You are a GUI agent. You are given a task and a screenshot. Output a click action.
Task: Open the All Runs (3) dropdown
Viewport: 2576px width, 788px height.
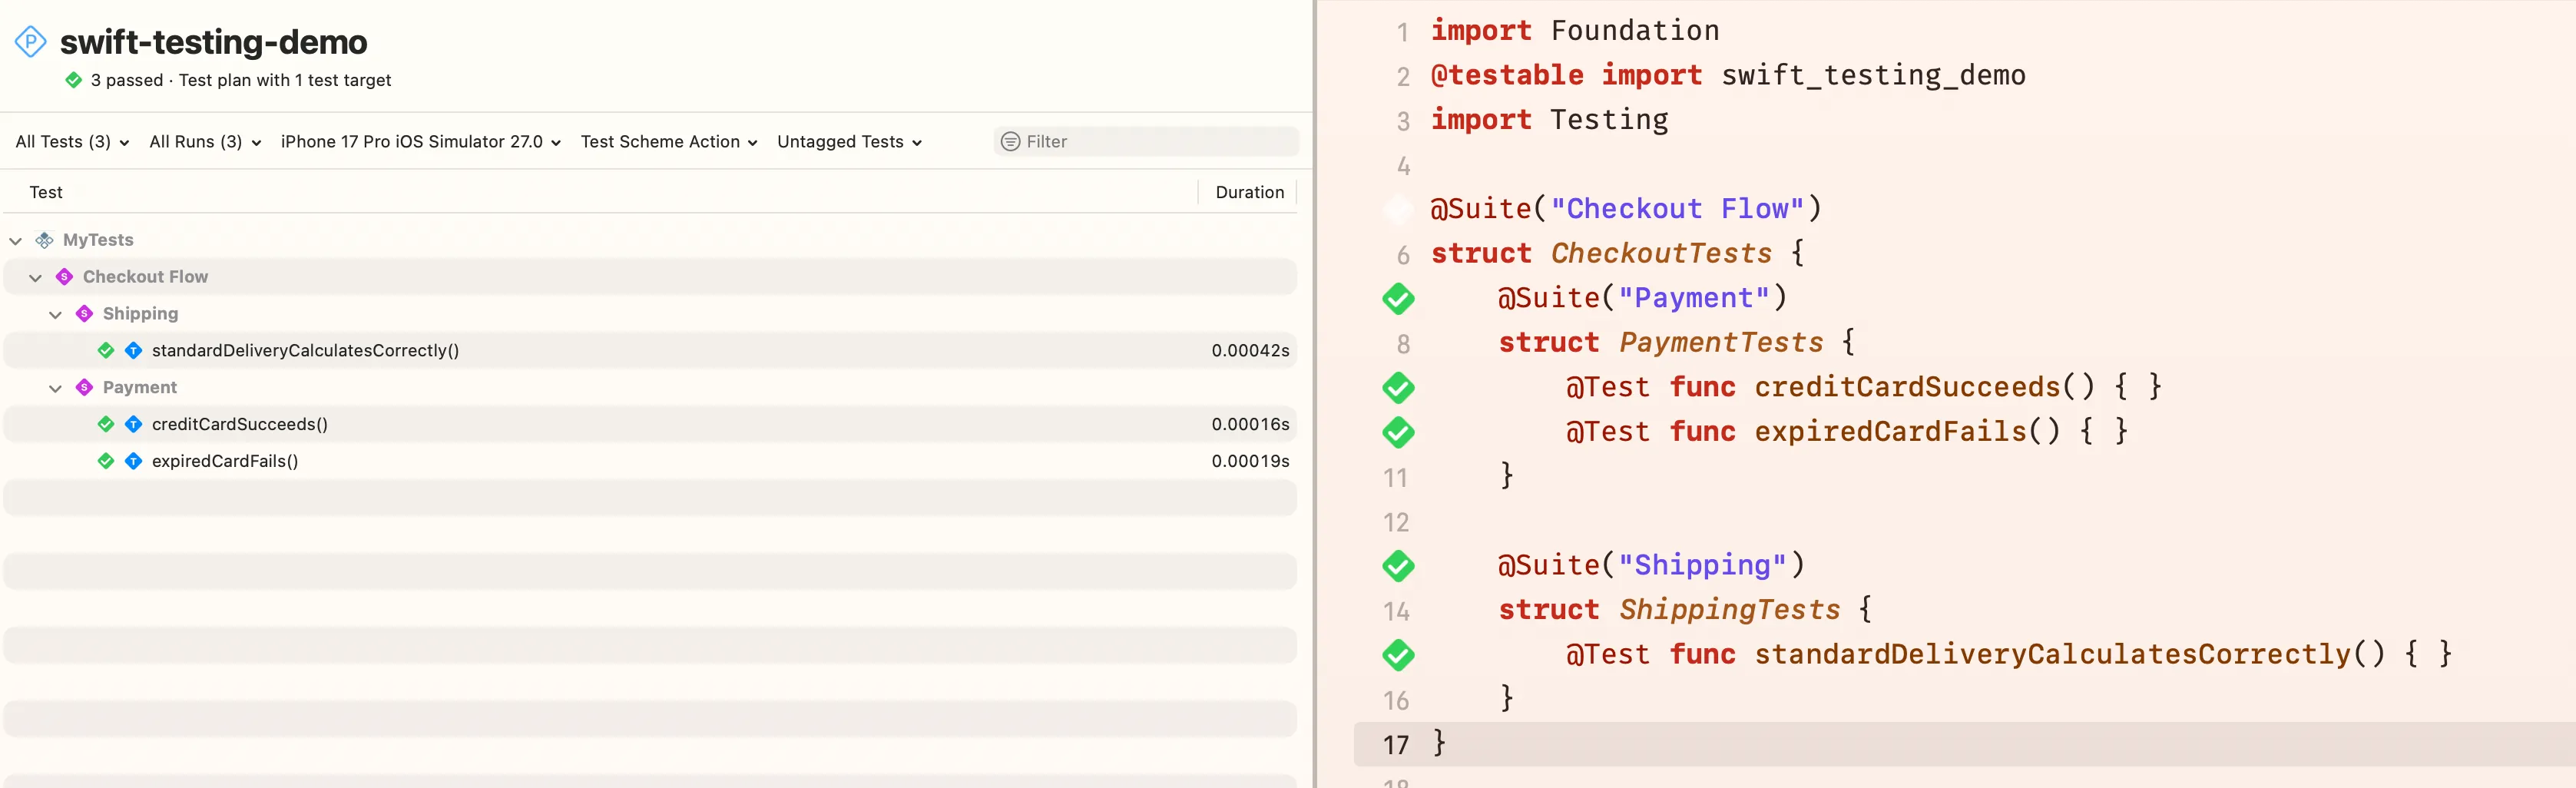(x=205, y=142)
